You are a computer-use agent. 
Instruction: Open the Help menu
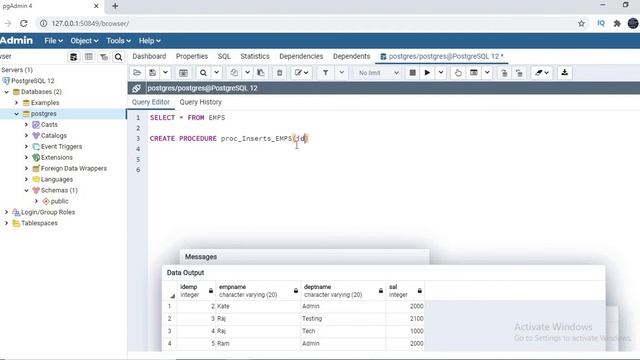[x=149, y=41]
